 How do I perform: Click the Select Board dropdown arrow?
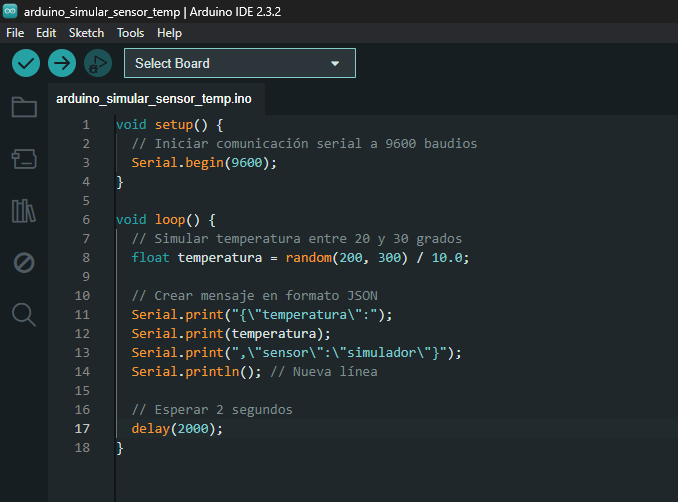click(x=335, y=64)
